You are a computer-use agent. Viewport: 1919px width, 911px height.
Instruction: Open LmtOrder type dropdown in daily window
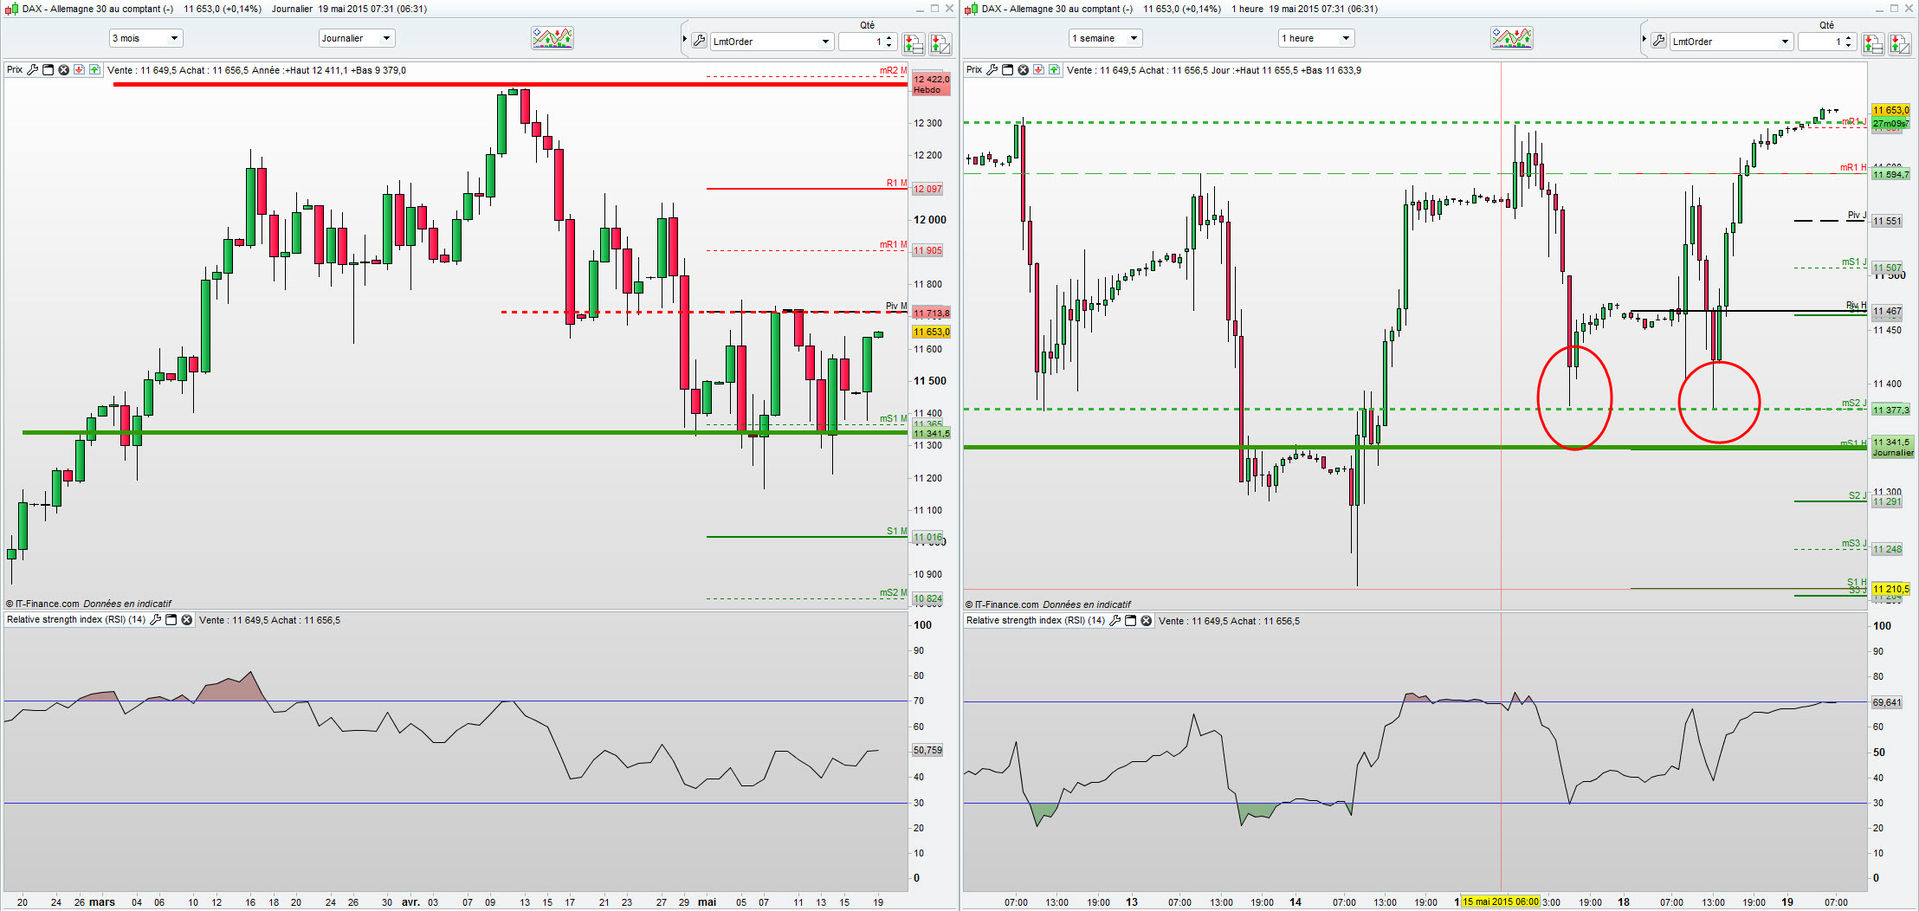[771, 42]
